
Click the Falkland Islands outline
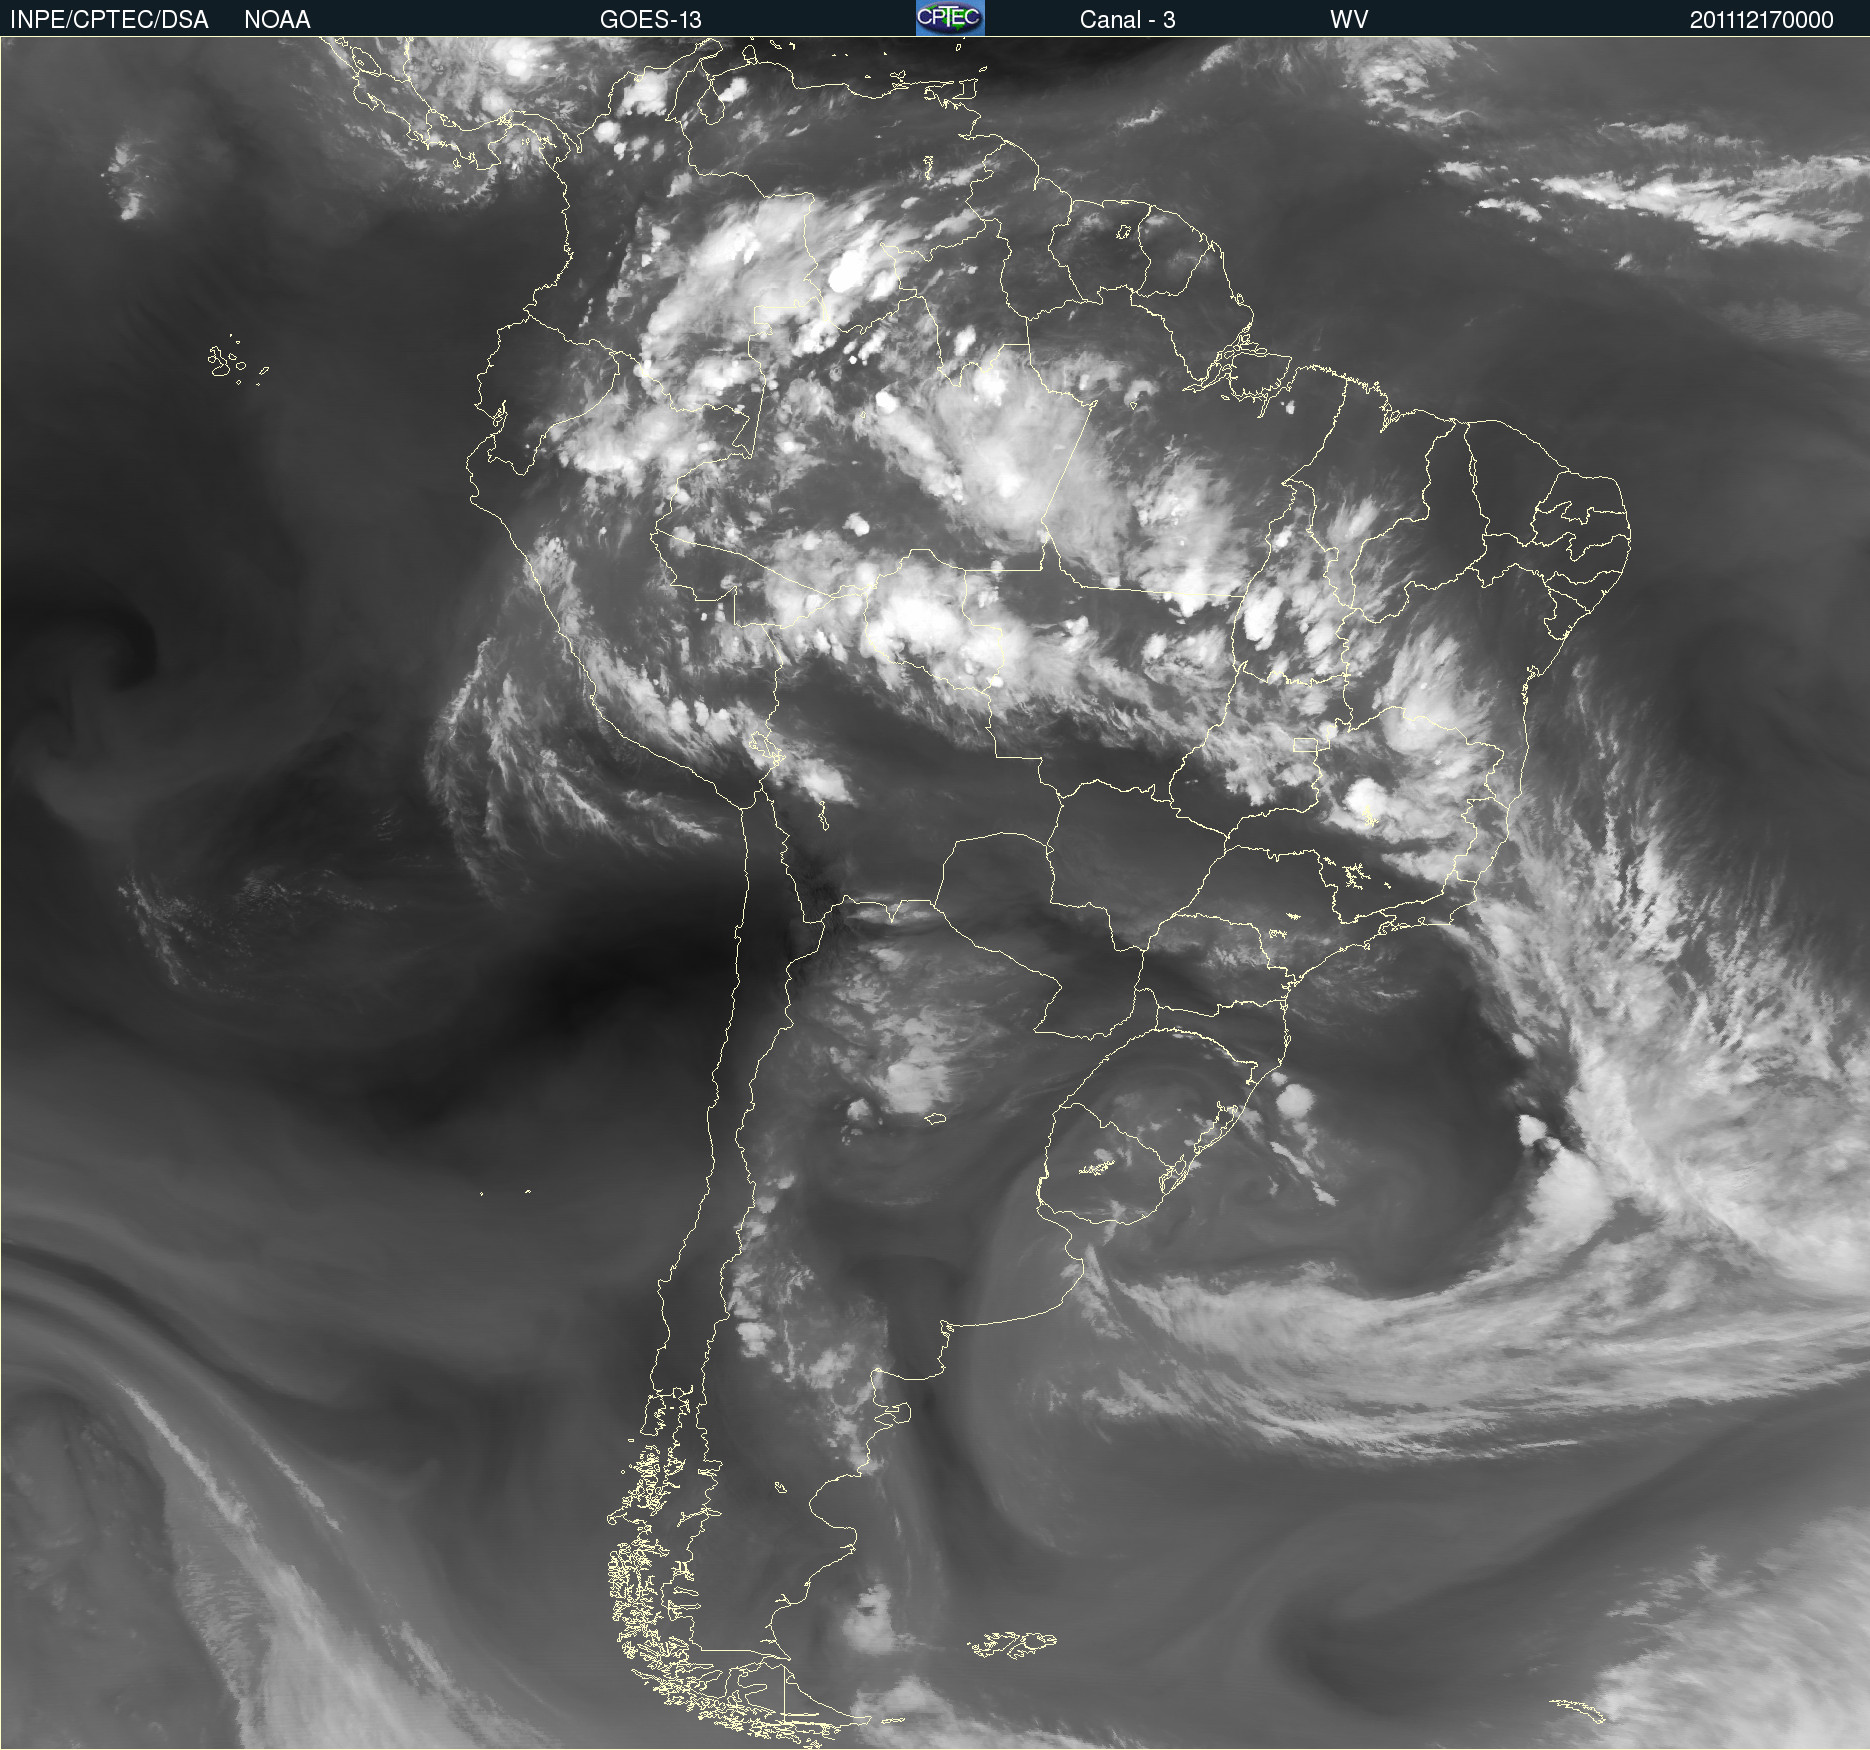pyautogui.click(x=1012, y=1644)
